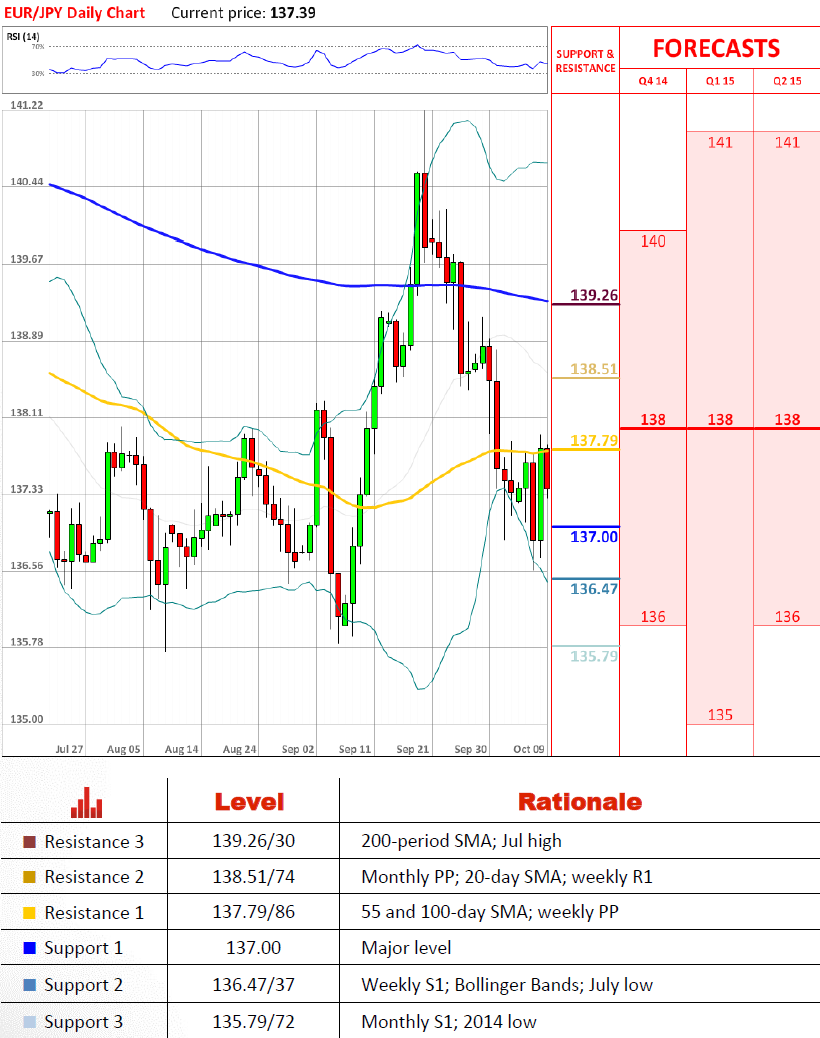
Task: Select the Support 2 row label
Action: [x=83, y=986]
